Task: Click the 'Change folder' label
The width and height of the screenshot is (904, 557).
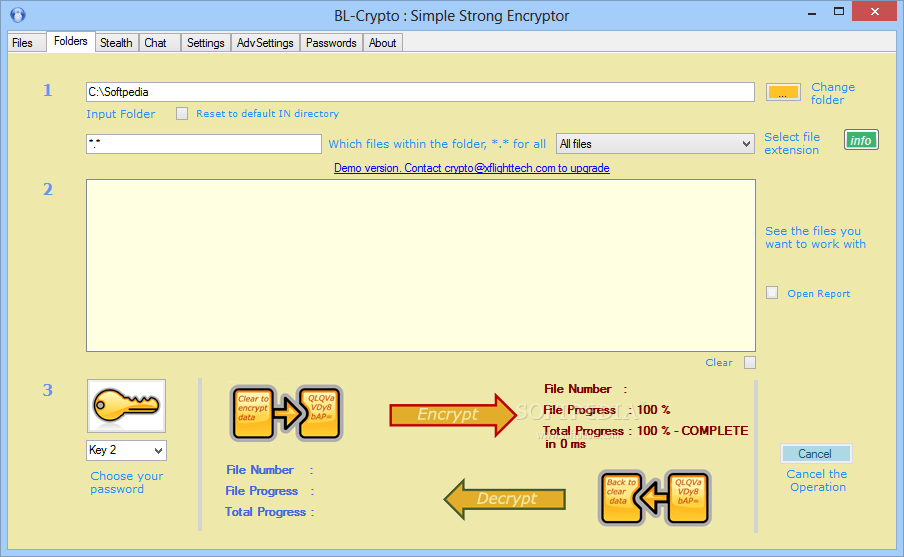Action: (833, 93)
